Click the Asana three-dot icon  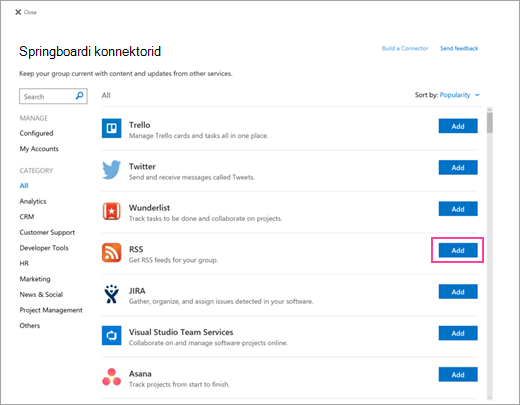tap(111, 377)
